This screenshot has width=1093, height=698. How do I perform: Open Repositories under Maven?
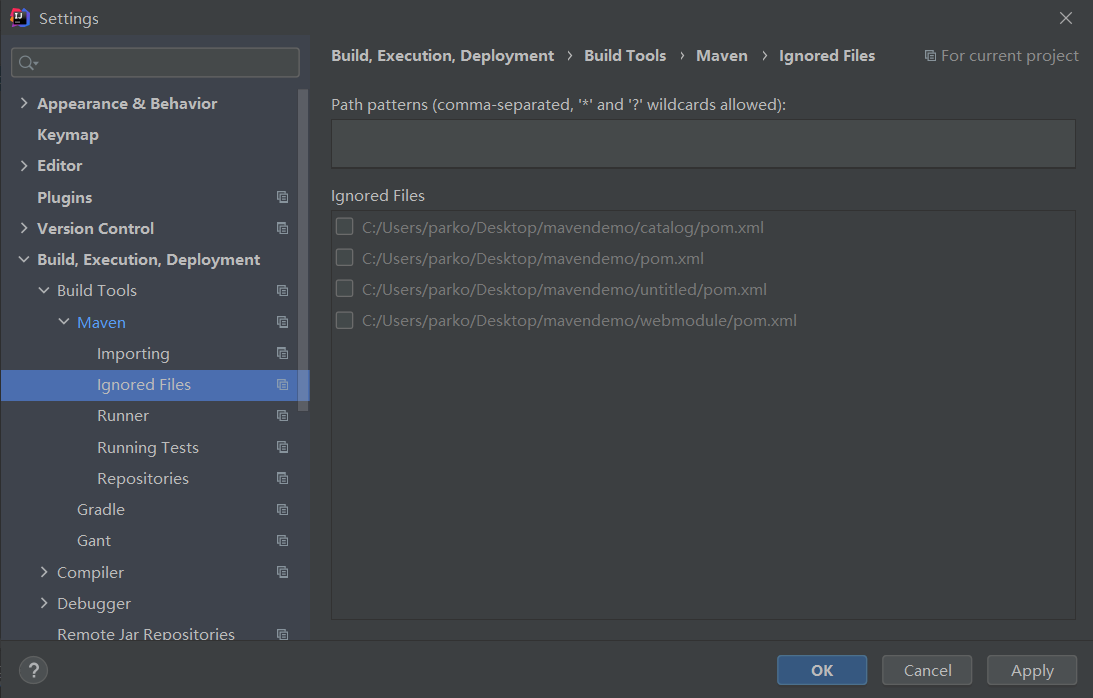143,478
